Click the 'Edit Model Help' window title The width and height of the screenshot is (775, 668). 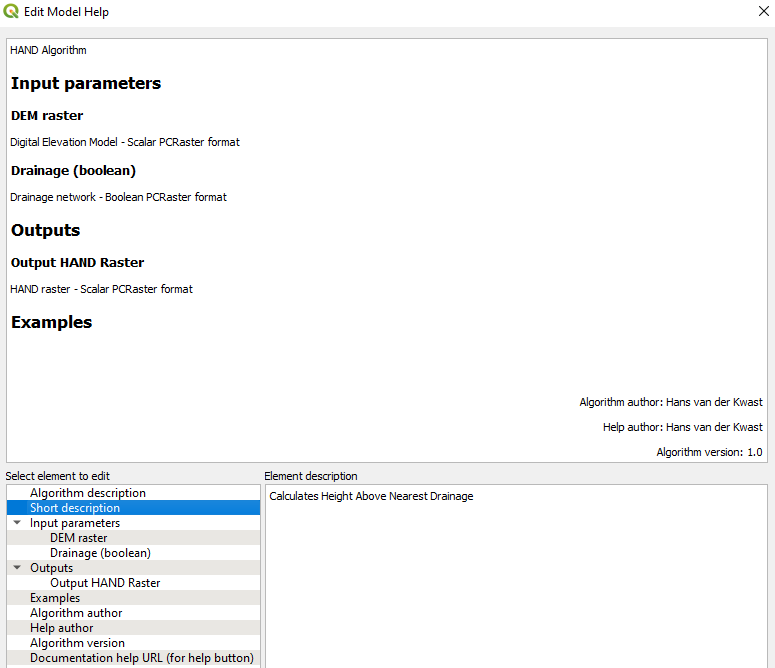pos(66,12)
